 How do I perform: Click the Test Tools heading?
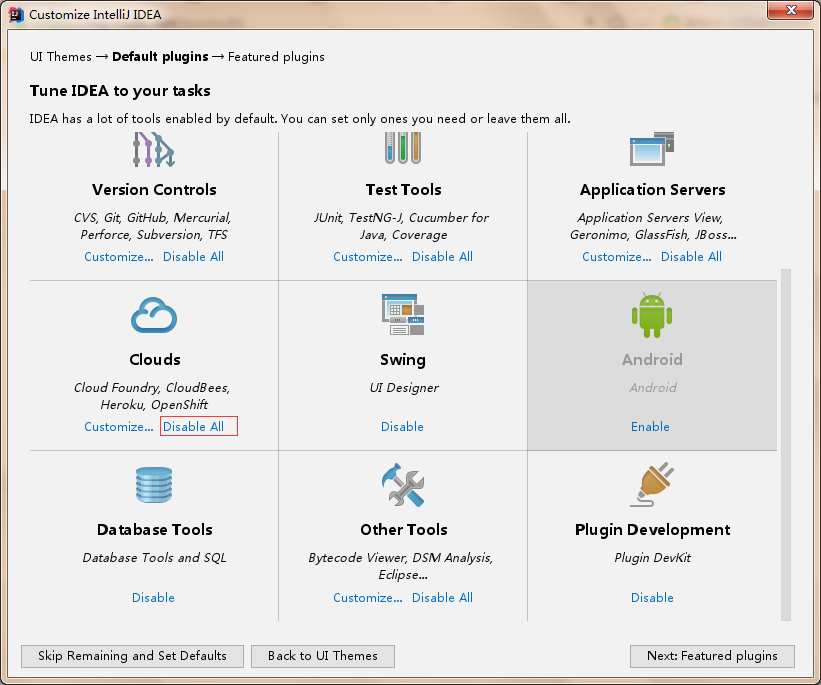tap(403, 190)
